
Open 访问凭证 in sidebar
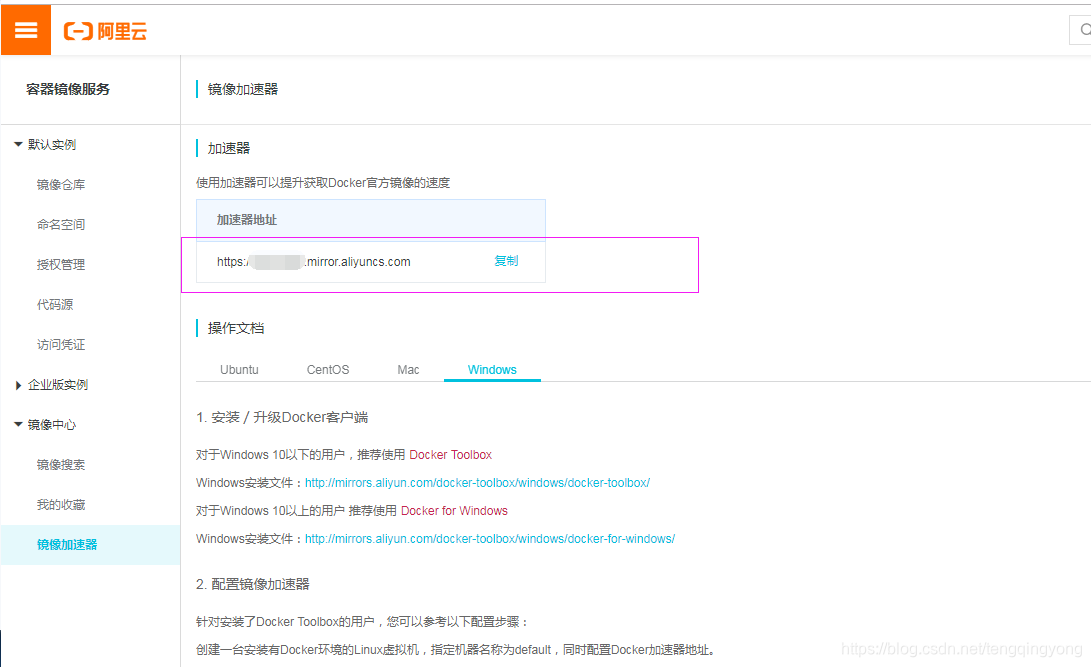(61, 344)
